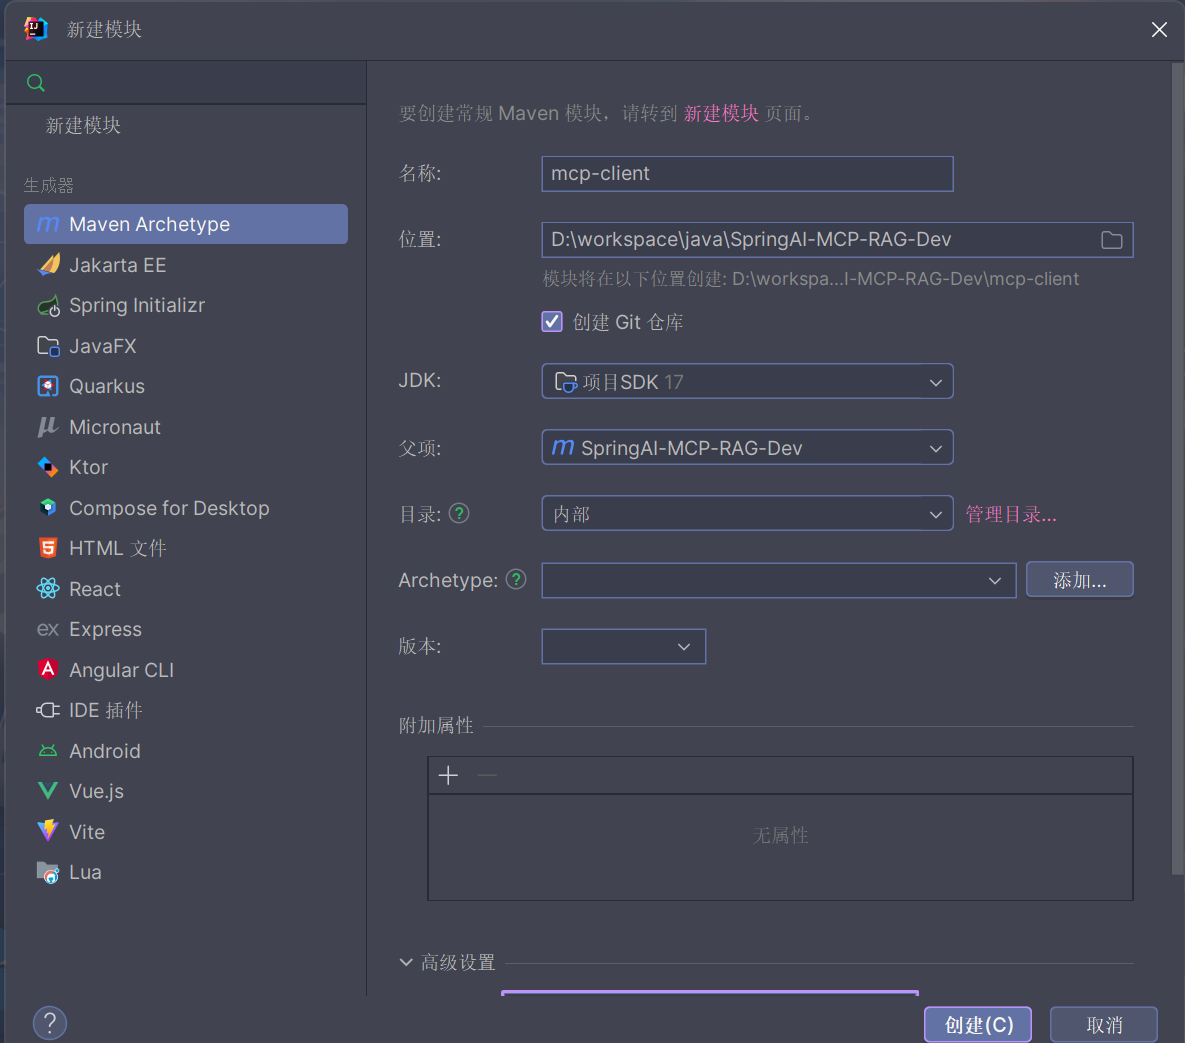Open help for 目录 catalog field

[459, 514]
